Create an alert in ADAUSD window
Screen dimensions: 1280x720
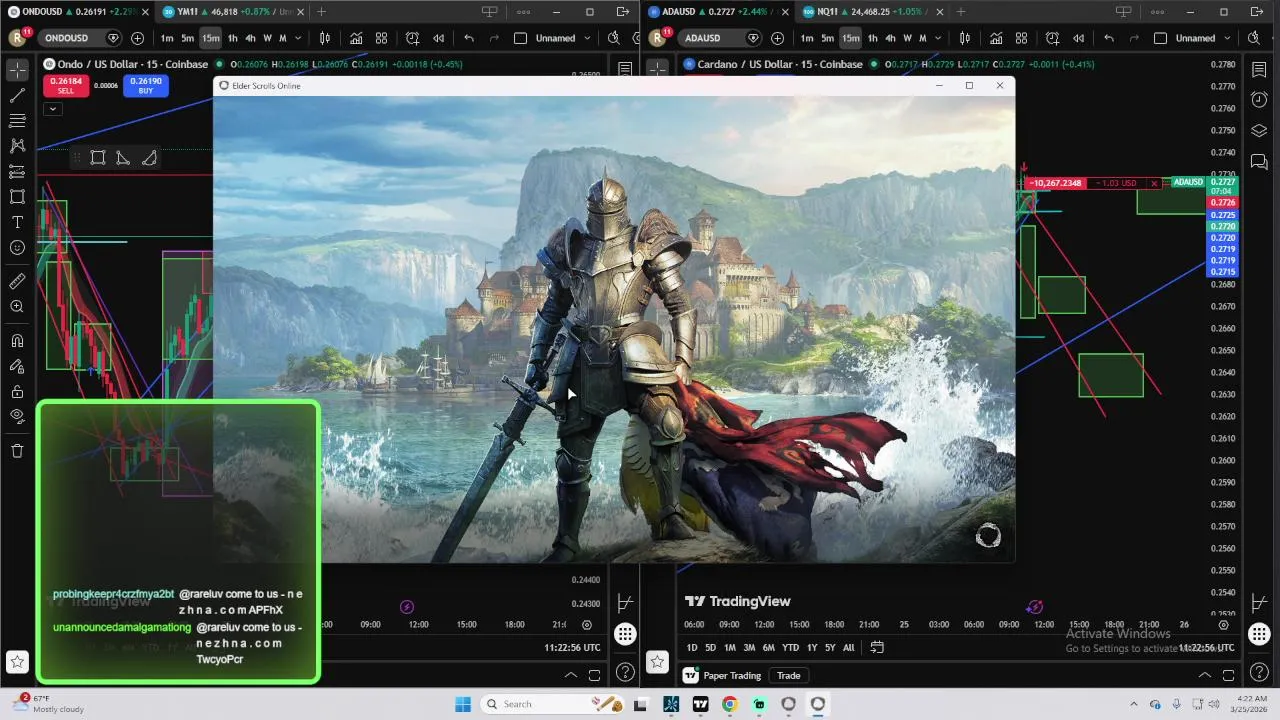(x=1052, y=38)
